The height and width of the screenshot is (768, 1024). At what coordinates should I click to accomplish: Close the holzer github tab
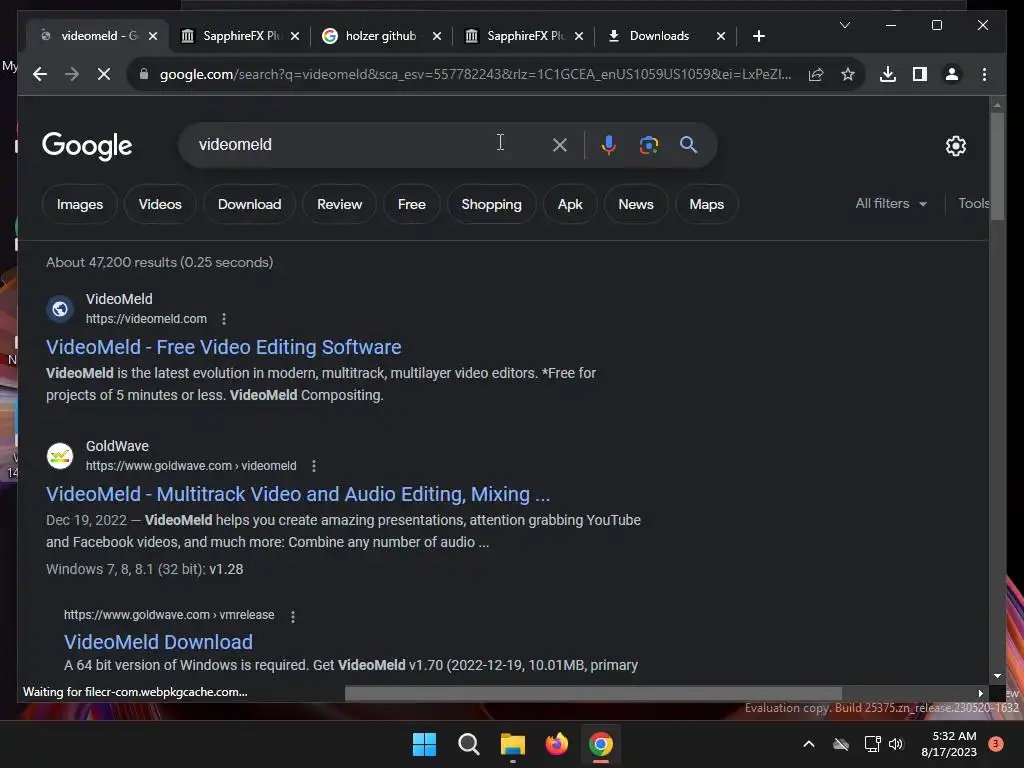click(x=437, y=36)
